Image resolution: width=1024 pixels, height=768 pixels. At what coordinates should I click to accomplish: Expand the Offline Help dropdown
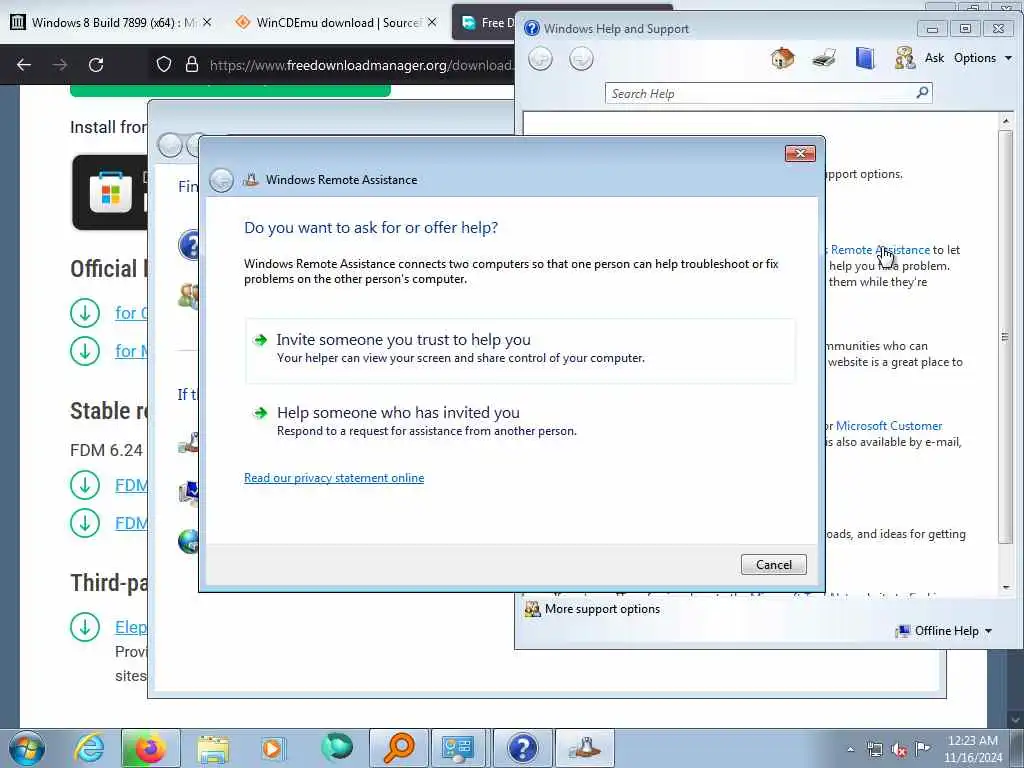[944, 631]
